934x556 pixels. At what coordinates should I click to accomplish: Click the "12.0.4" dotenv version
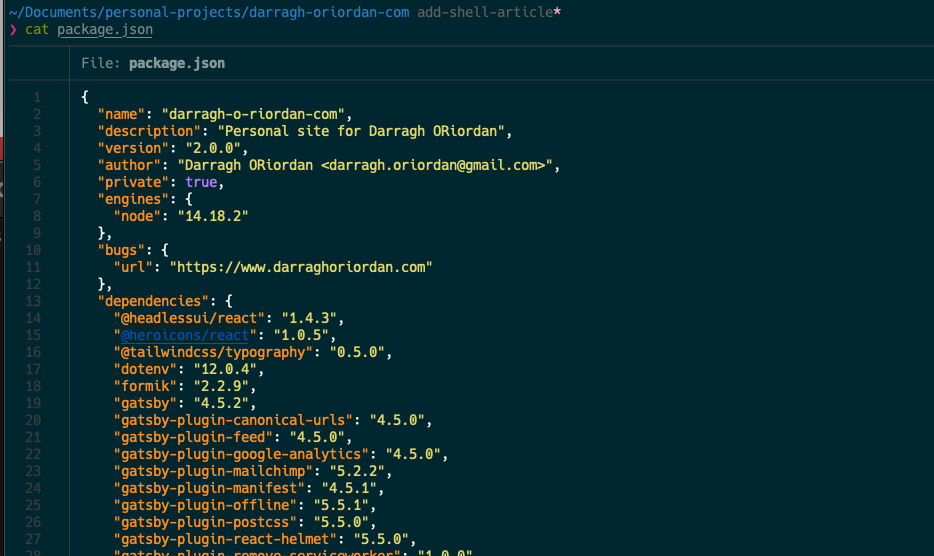(x=225, y=369)
